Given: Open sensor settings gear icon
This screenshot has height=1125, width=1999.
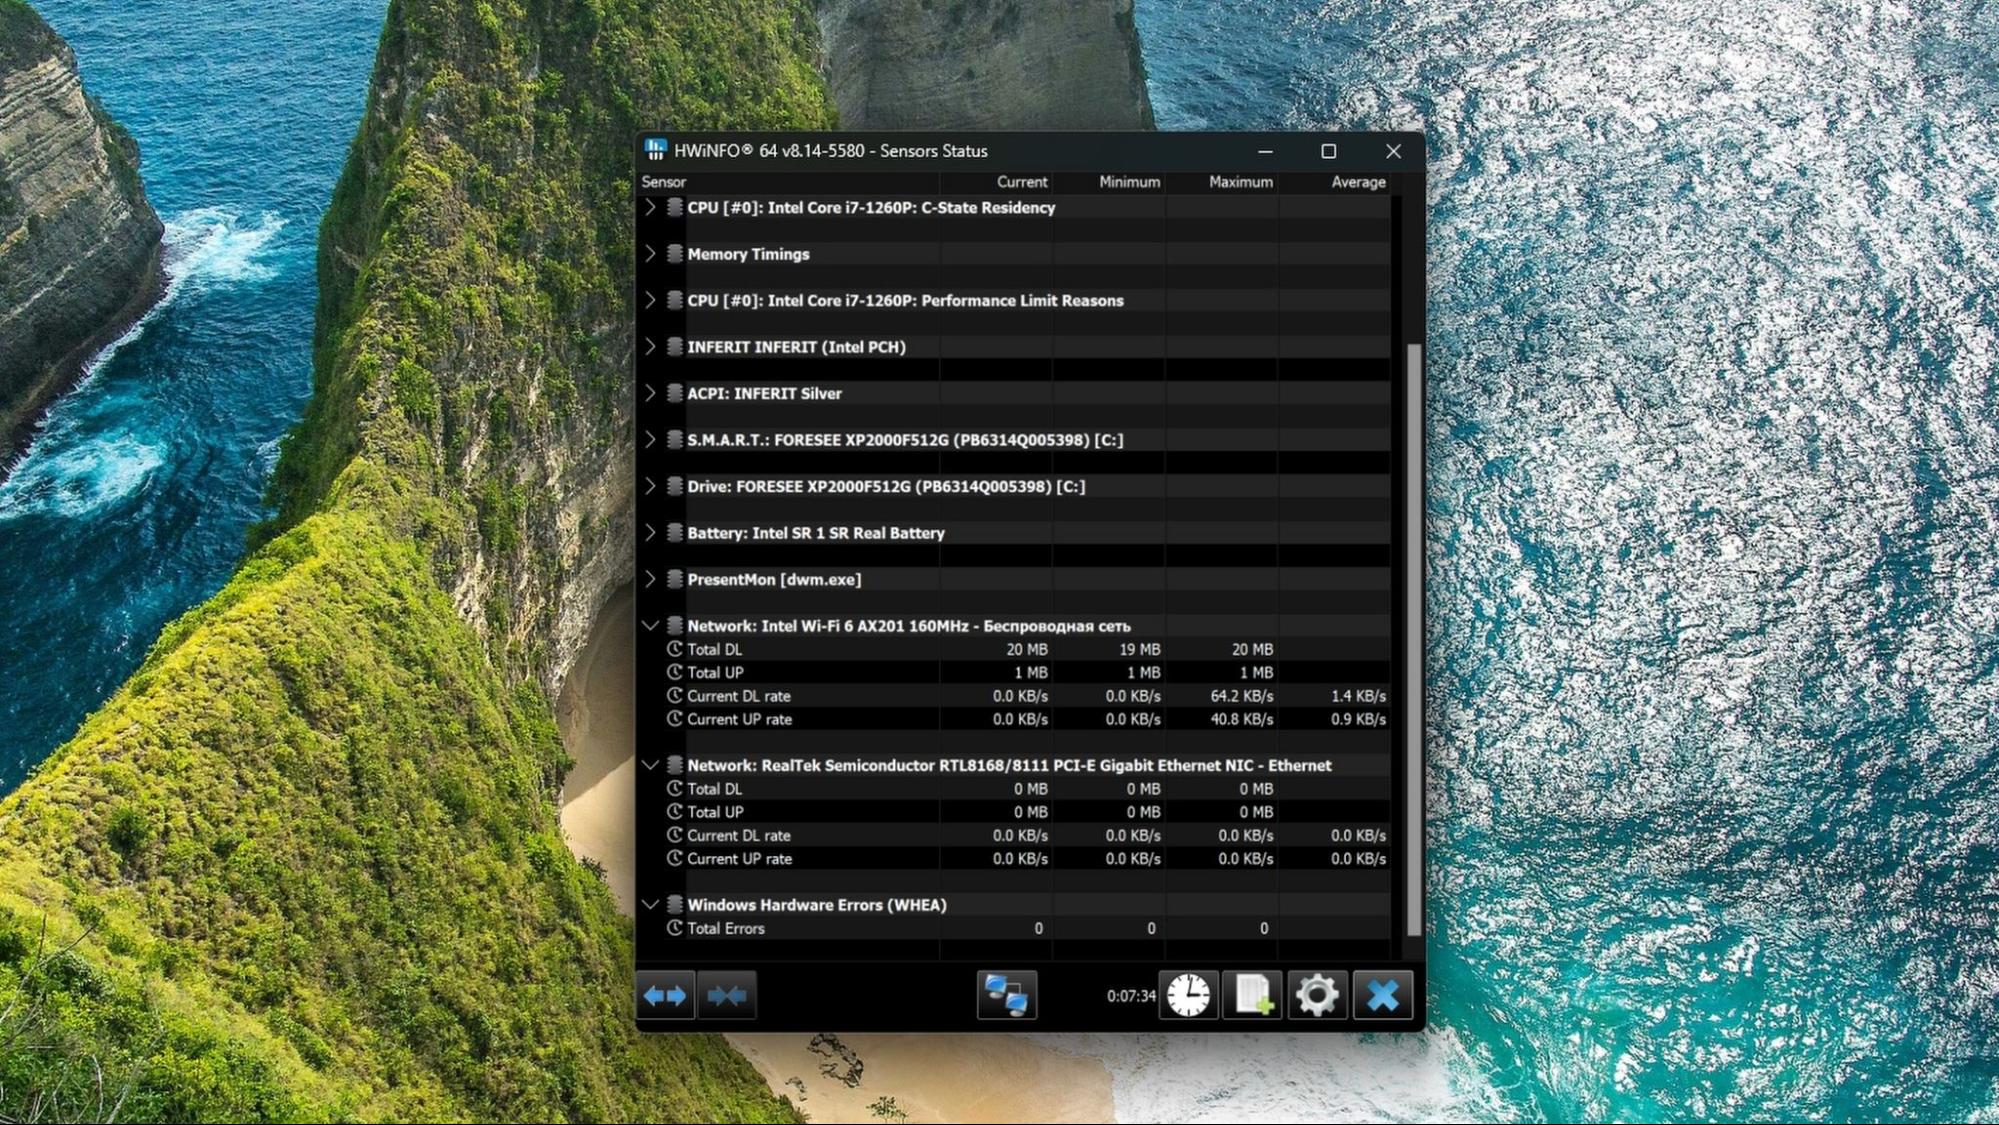Looking at the screenshot, I should click(x=1317, y=995).
